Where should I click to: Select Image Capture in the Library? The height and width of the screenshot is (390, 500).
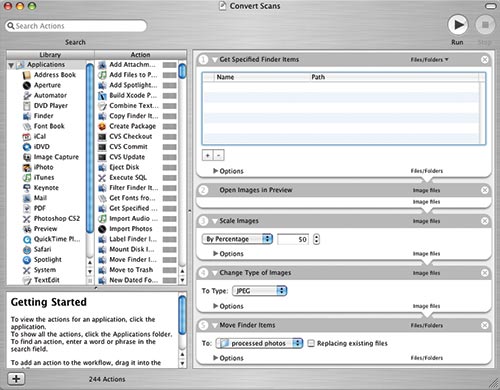point(56,157)
